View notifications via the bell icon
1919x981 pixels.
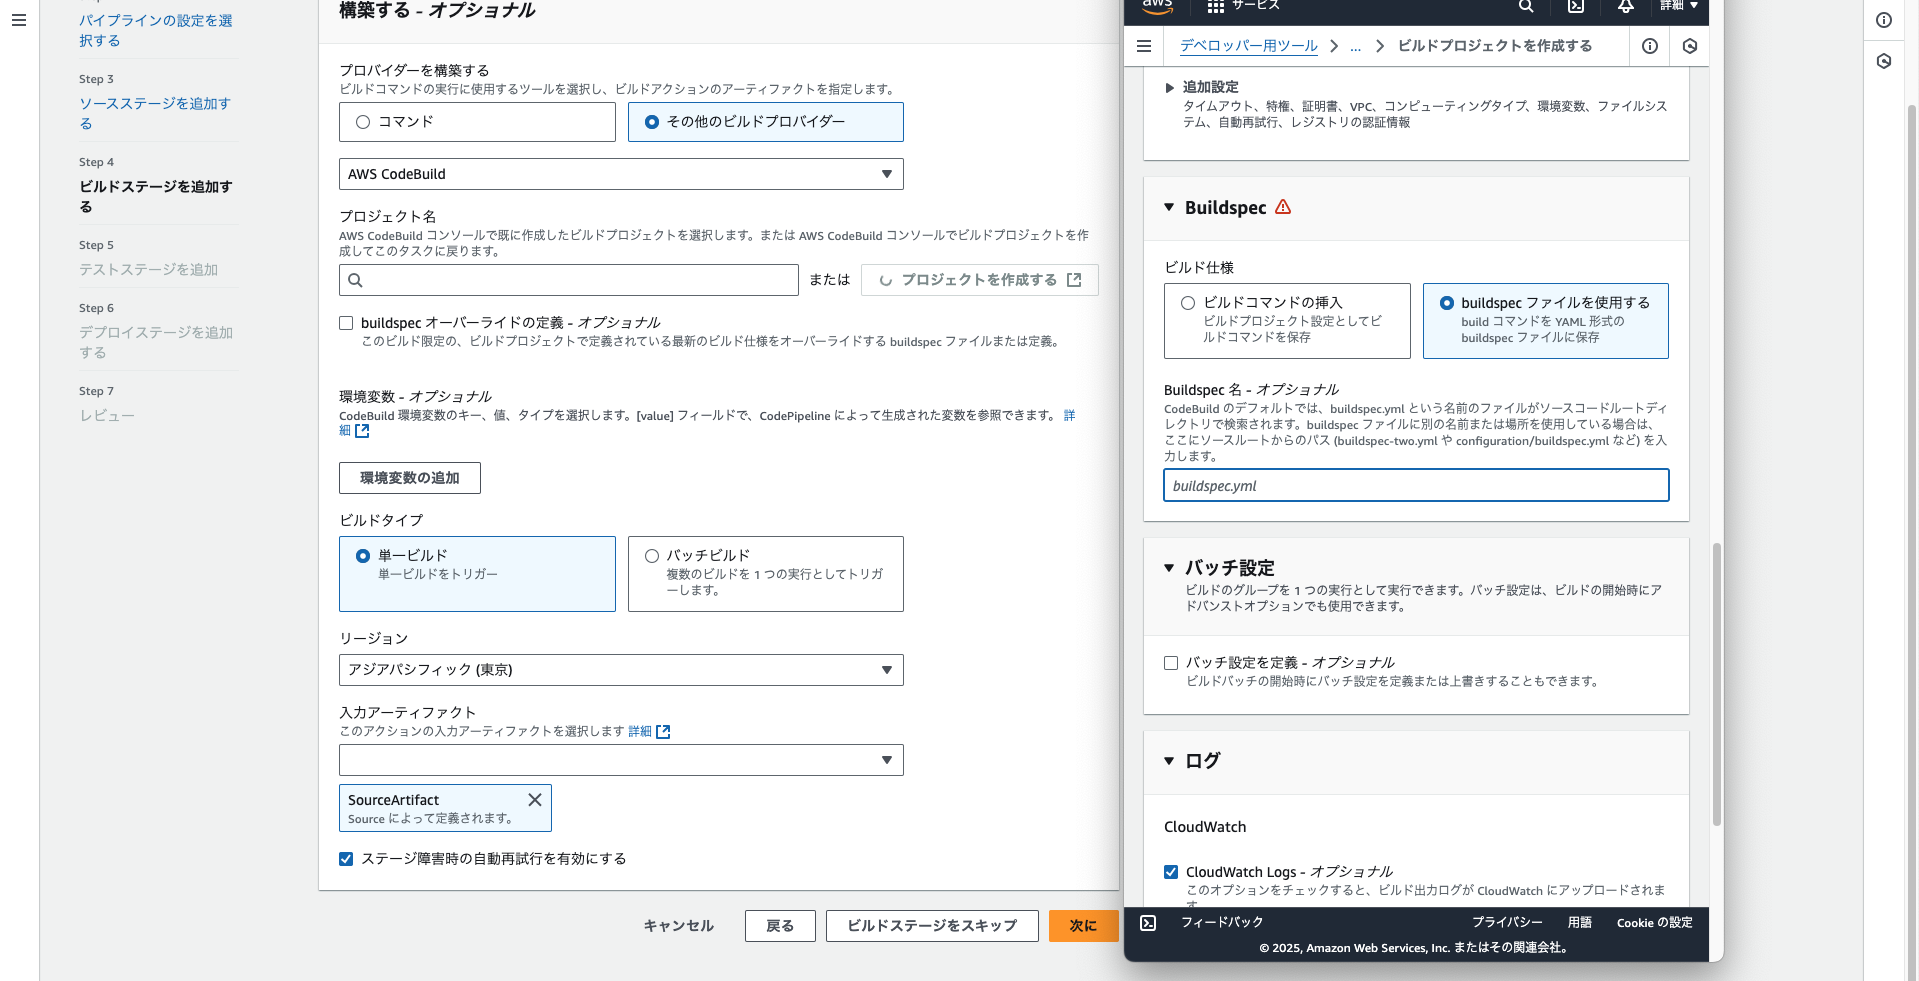(1625, 7)
